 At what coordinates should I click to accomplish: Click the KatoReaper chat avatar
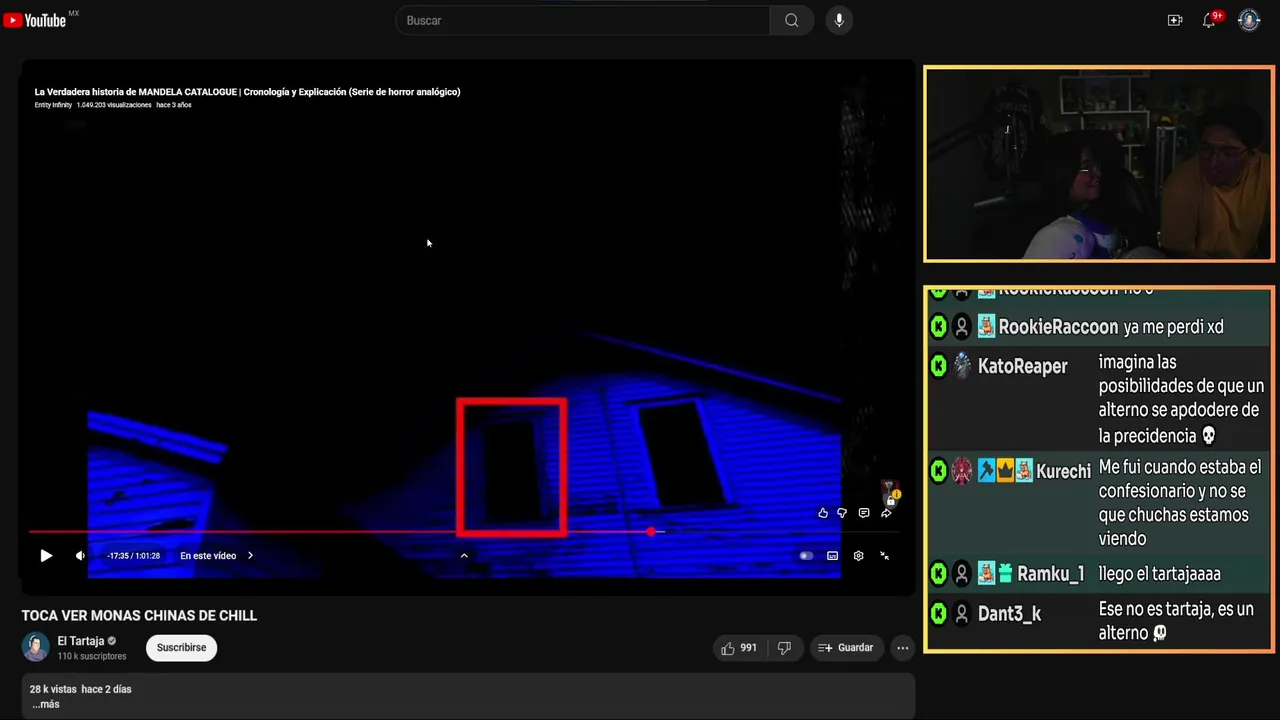962,366
